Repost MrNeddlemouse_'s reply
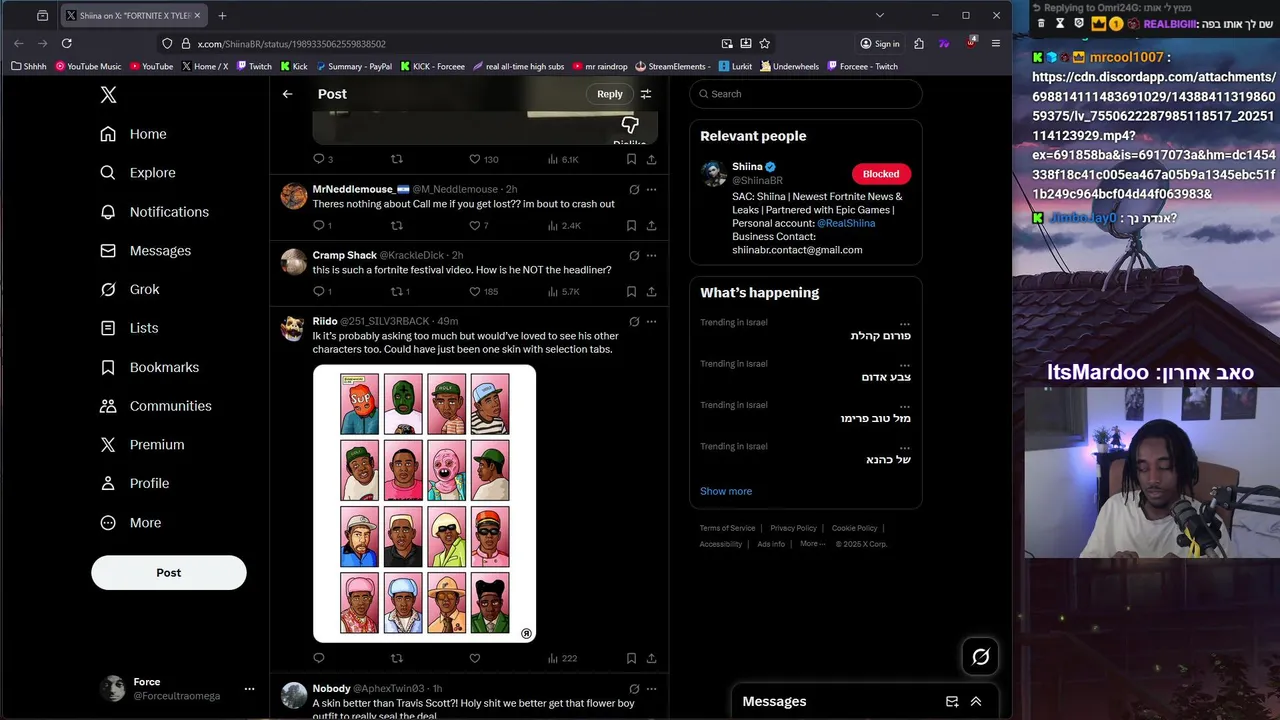Screen dimensions: 1280x720 (x=397, y=225)
